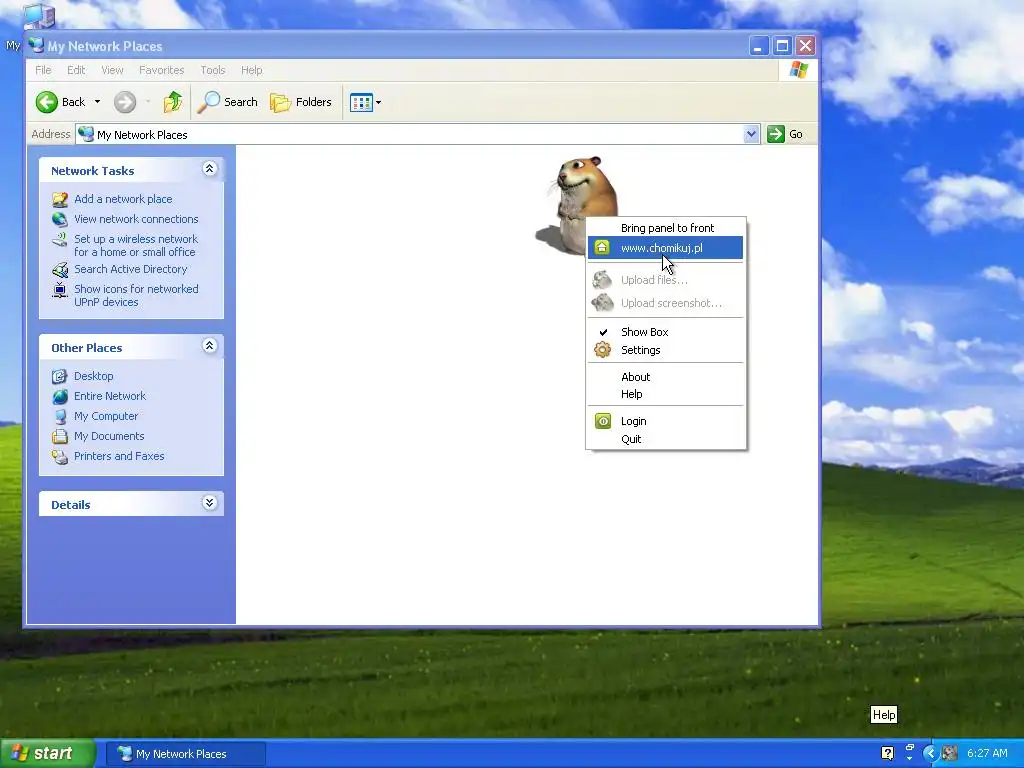Click the hamster tray icon near clock
Viewport: 1024px width, 768px height.
(x=950, y=753)
